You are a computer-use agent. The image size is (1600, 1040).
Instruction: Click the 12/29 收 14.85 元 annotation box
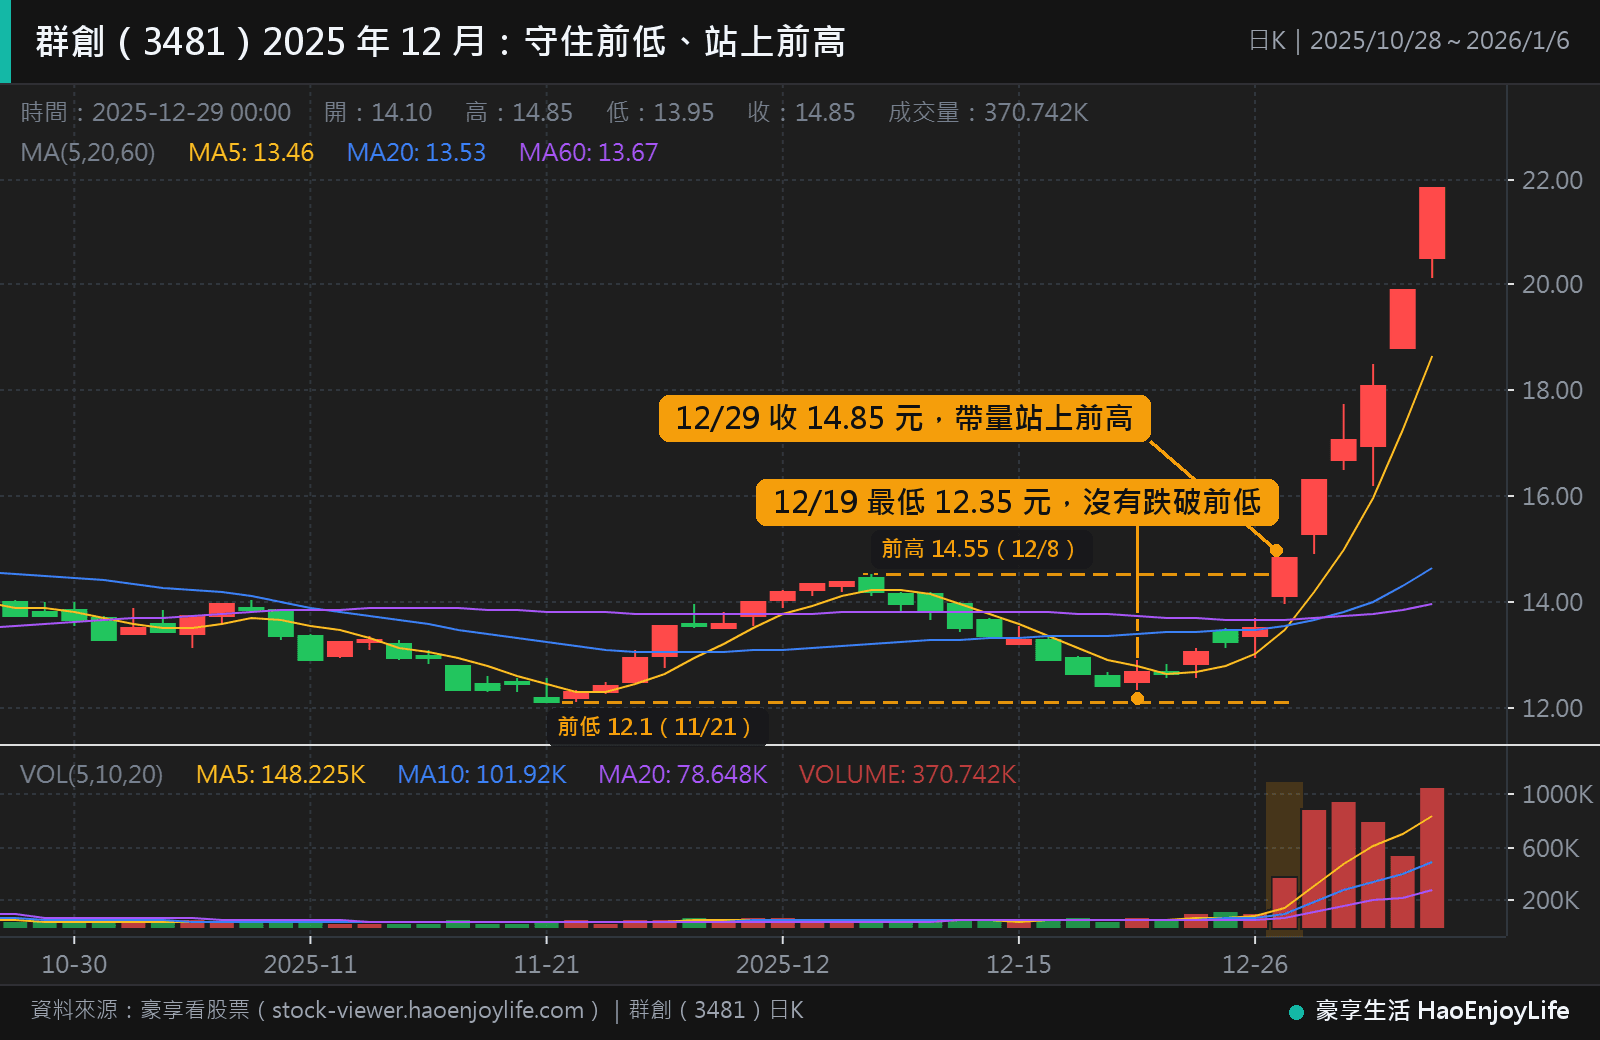tap(904, 418)
